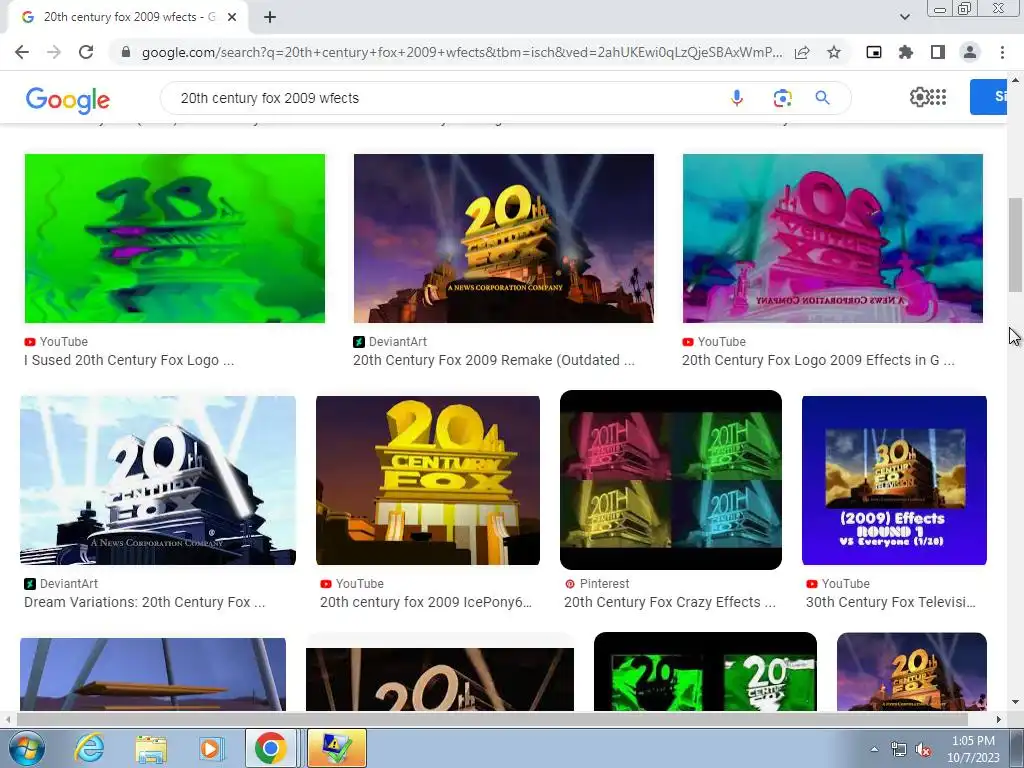Click YouTube source above 'I Sused' result
Screen dimensions: 1024x768
click(63, 342)
